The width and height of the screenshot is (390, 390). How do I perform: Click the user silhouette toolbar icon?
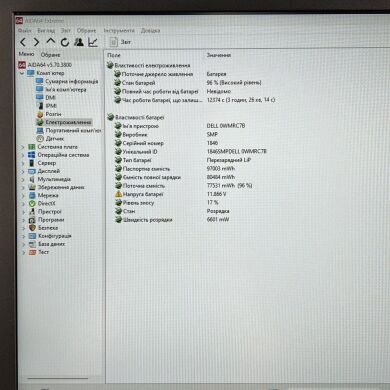[x=79, y=42]
